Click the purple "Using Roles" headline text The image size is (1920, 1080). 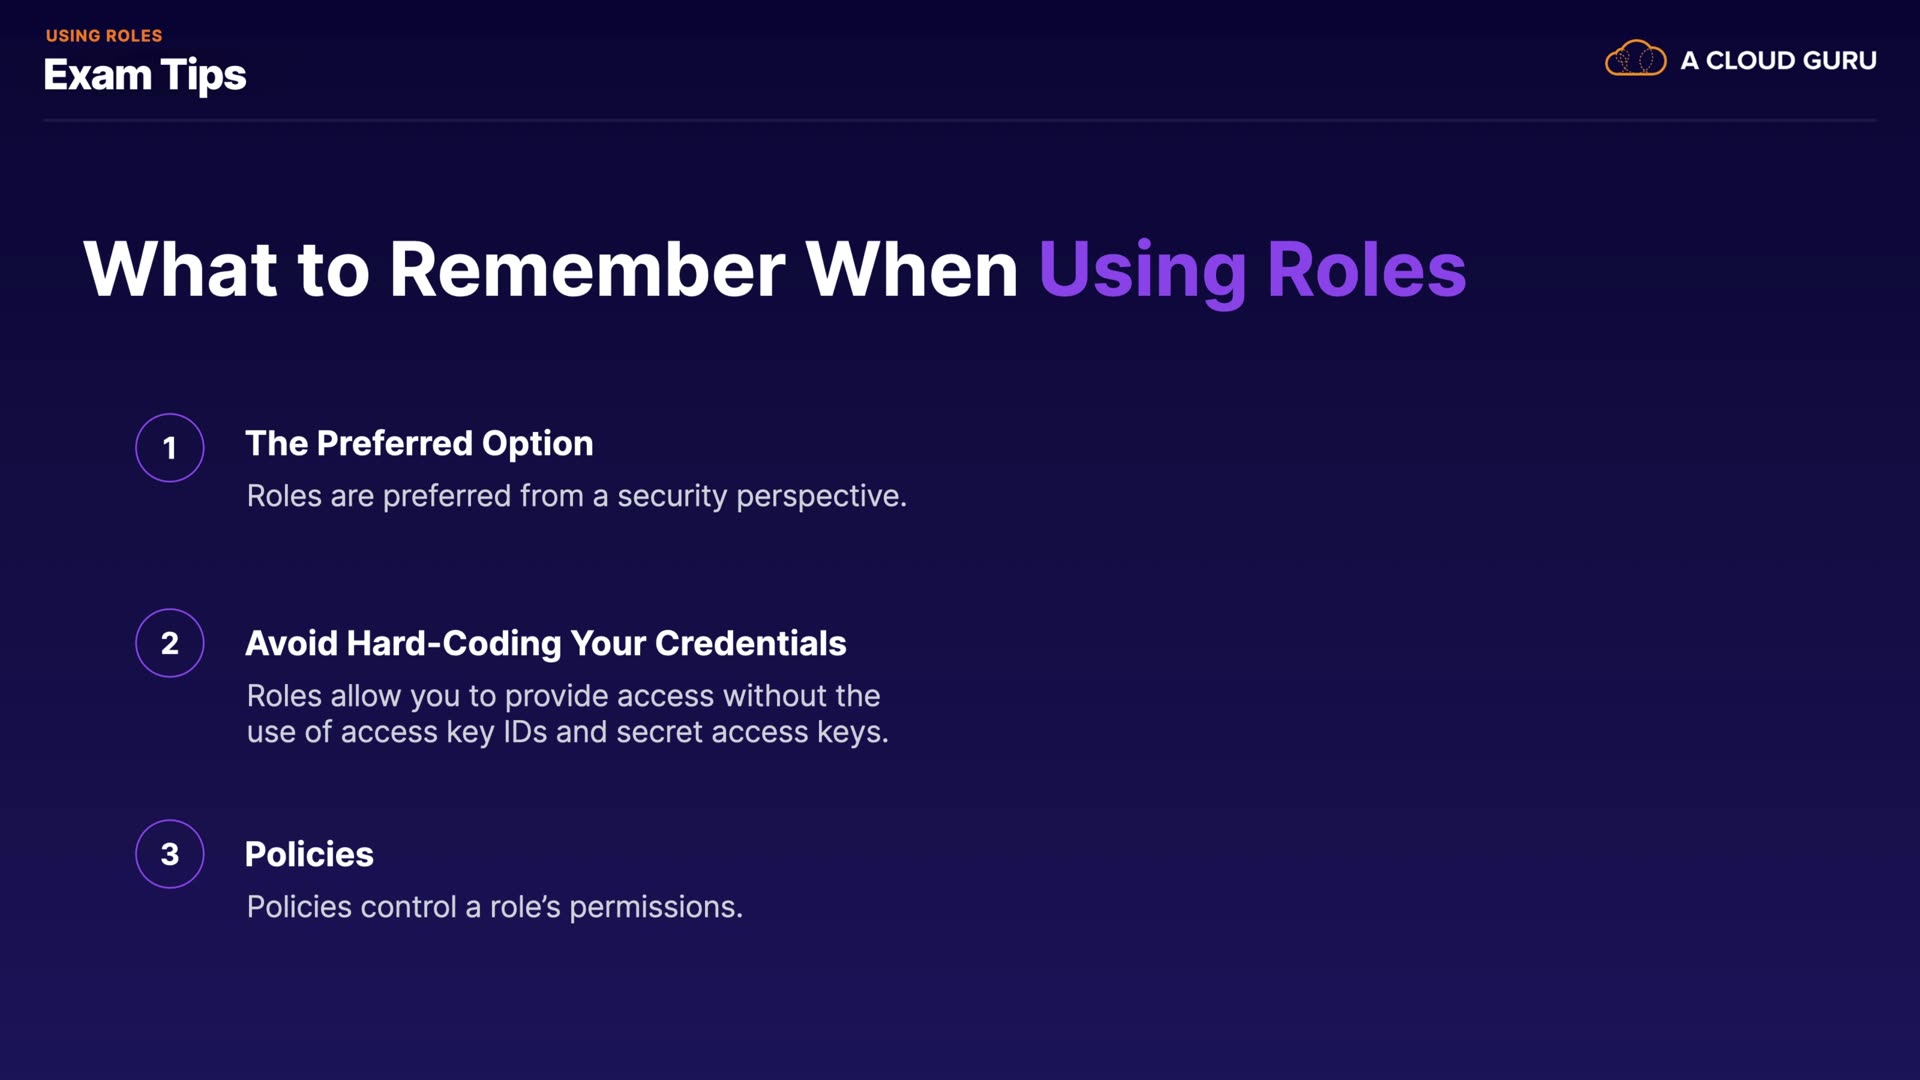1252,270
